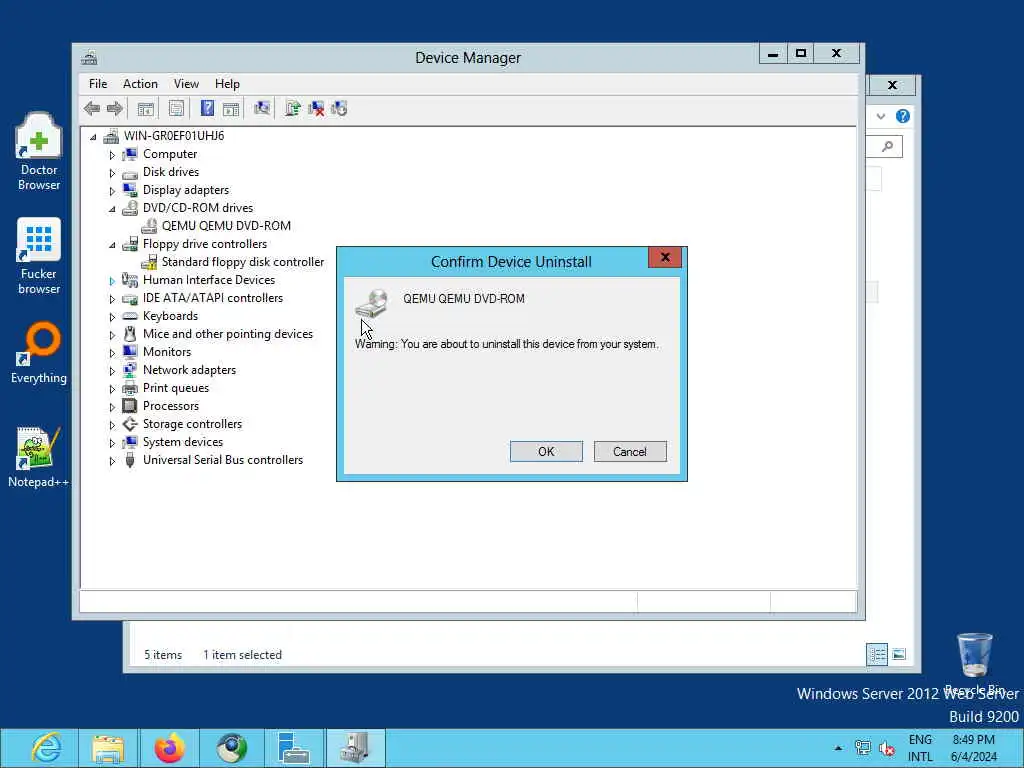1024x768 pixels.
Task: Click the Scan for hardware changes icon
Action: (262, 108)
